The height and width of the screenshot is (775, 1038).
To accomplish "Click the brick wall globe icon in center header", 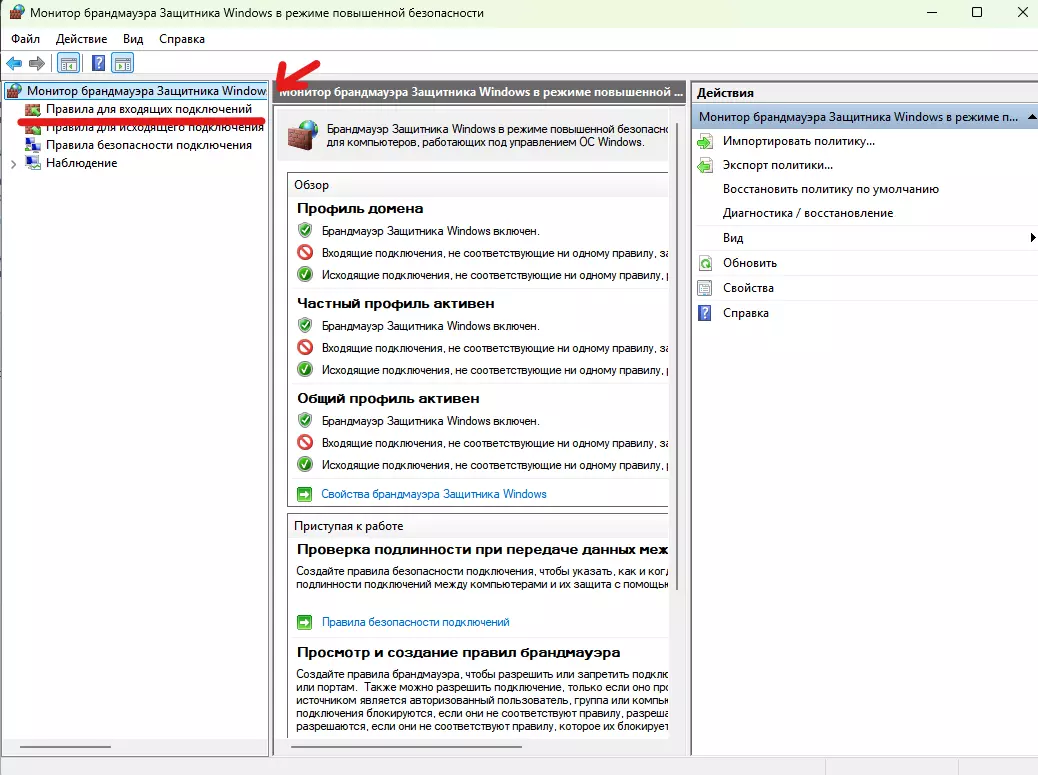I will (x=303, y=135).
